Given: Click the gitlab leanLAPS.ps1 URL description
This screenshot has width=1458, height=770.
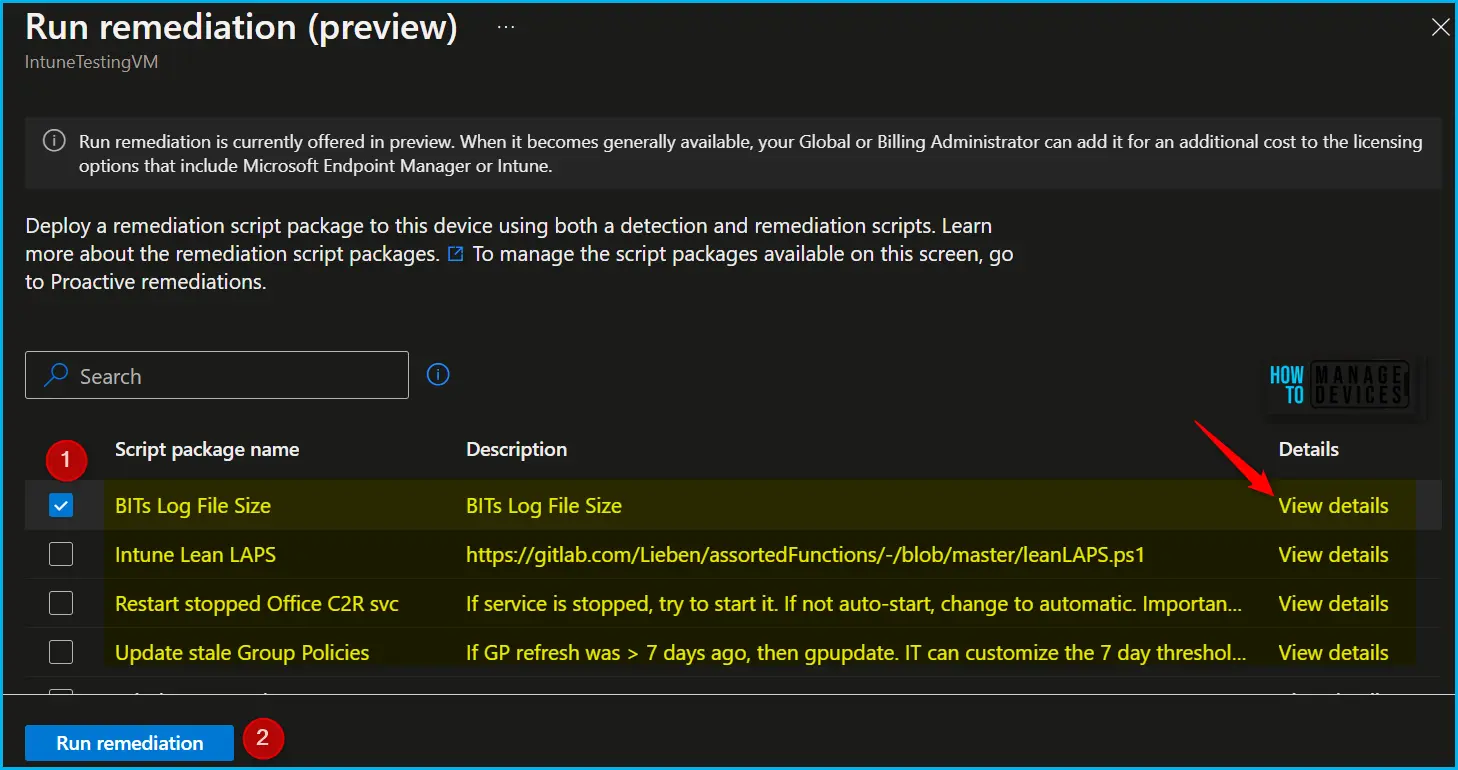Looking at the screenshot, I should (805, 555).
